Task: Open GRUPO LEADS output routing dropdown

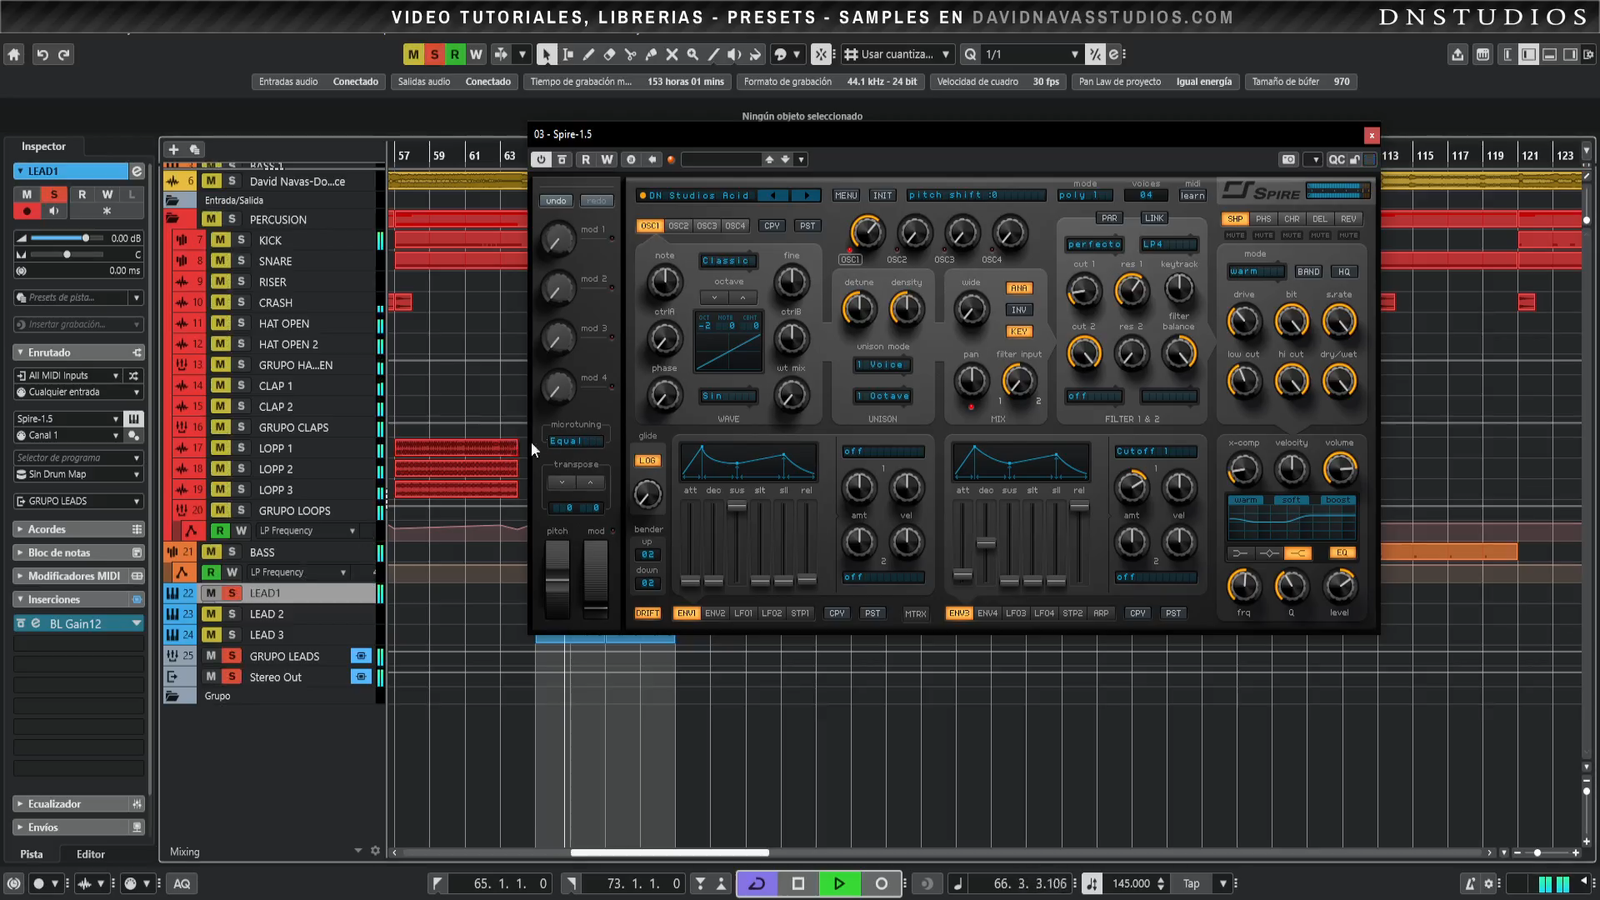Action: coord(78,501)
